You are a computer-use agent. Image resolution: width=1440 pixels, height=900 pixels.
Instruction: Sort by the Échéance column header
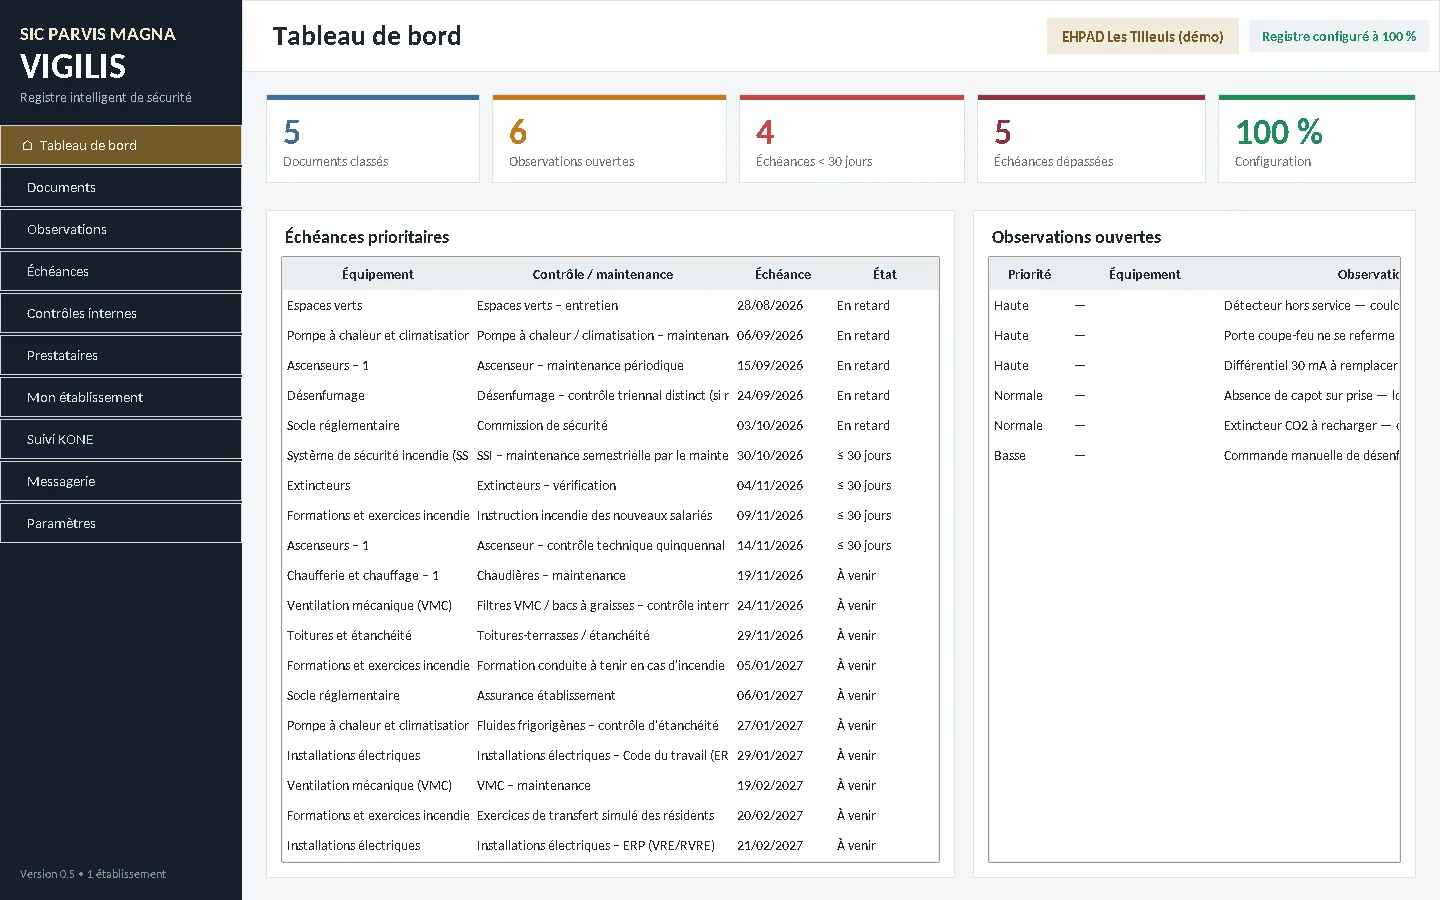[783, 274]
